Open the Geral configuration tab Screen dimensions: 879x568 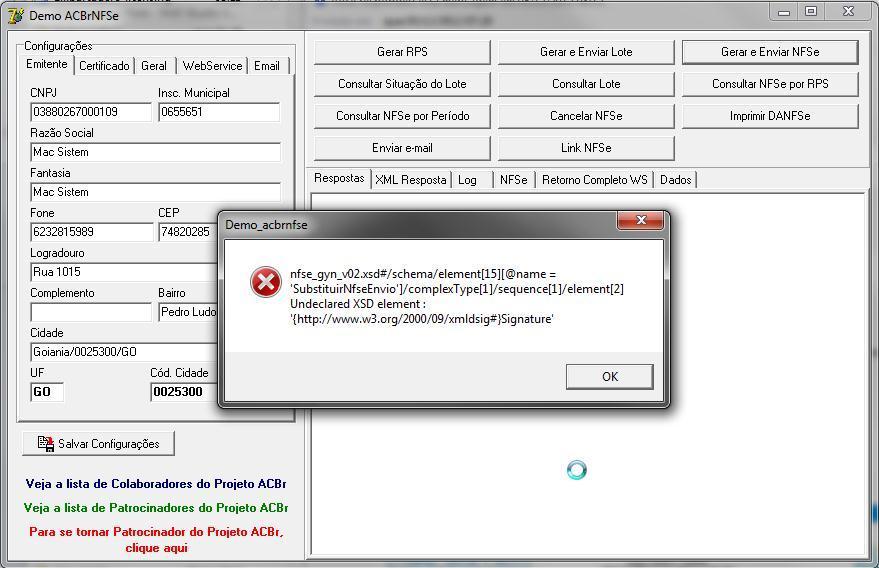(x=154, y=66)
